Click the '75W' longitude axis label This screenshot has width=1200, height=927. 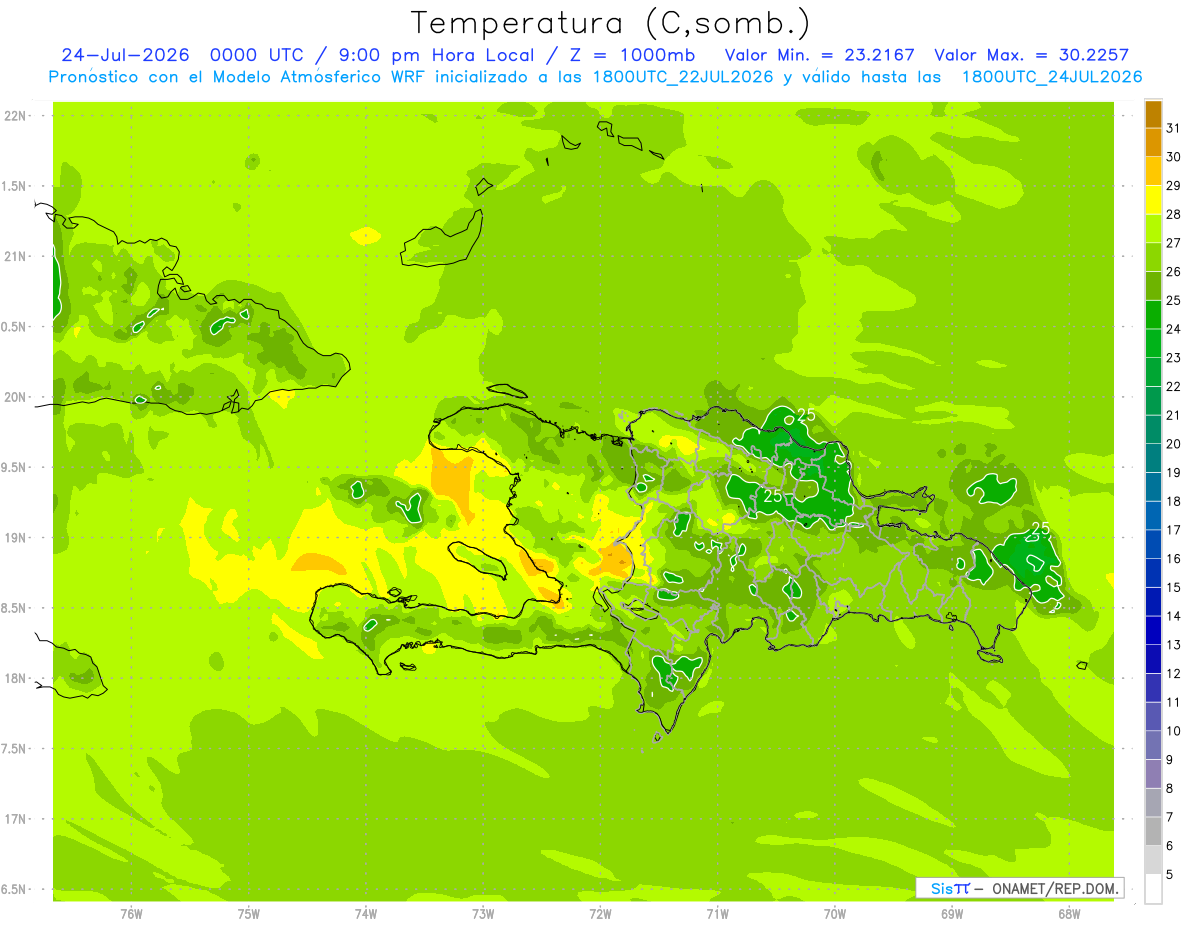pyautogui.click(x=249, y=913)
